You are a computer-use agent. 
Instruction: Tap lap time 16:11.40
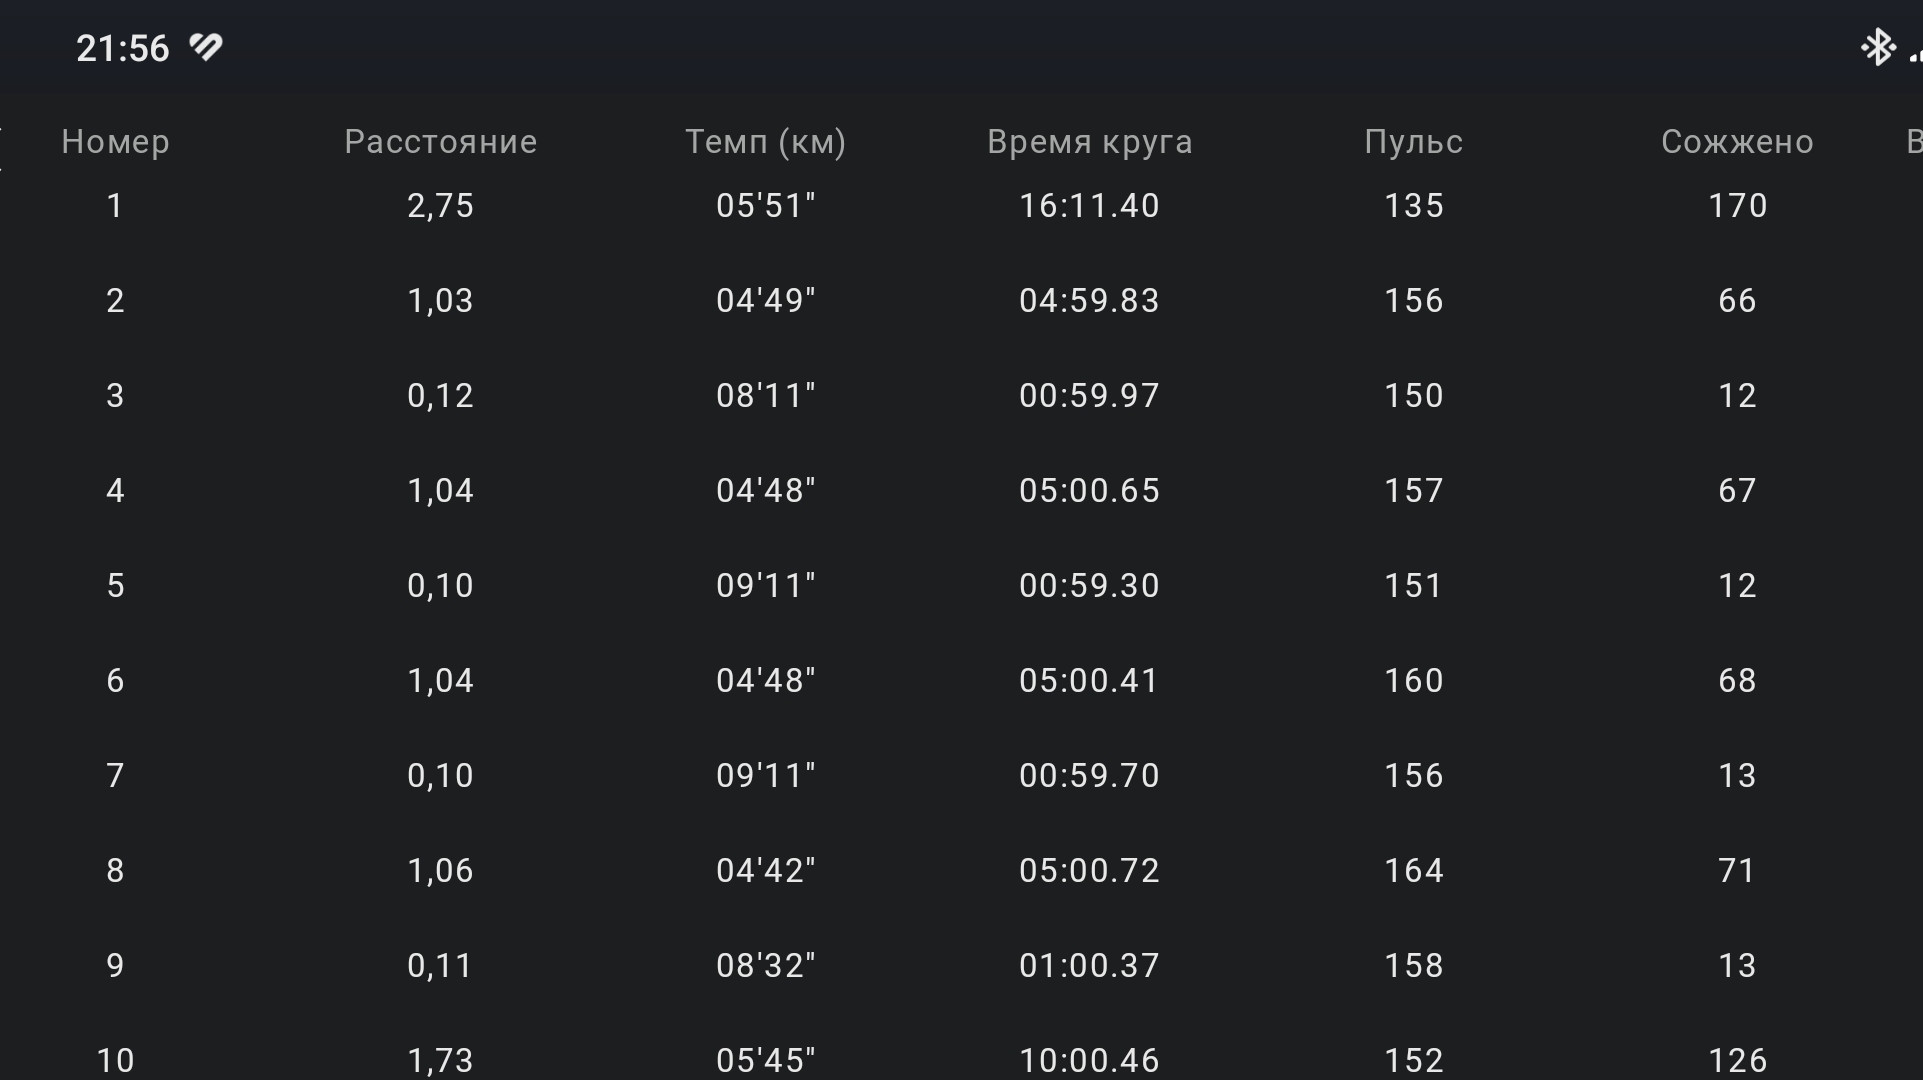pyautogui.click(x=1089, y=206)
